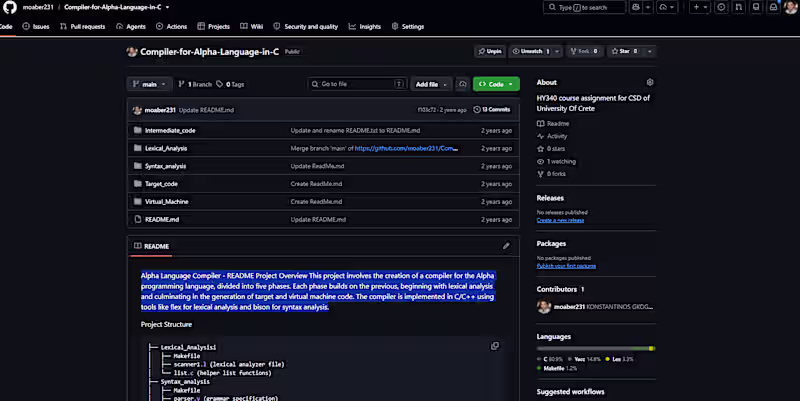
Task: Switch to the Agents tab
Action: pos(131,27)
